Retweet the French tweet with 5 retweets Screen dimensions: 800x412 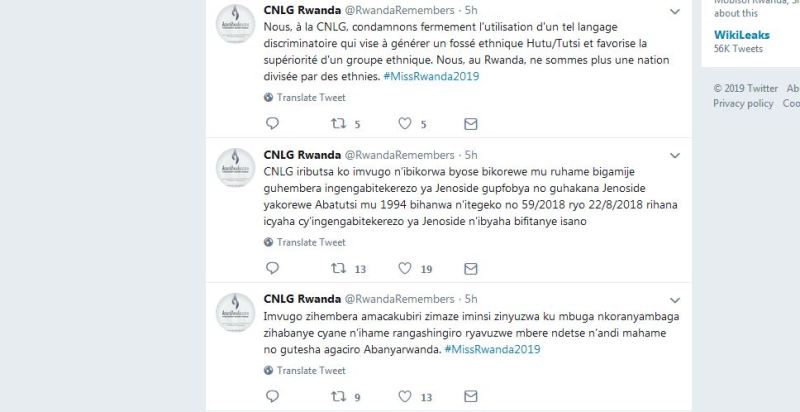pos(339,123)
